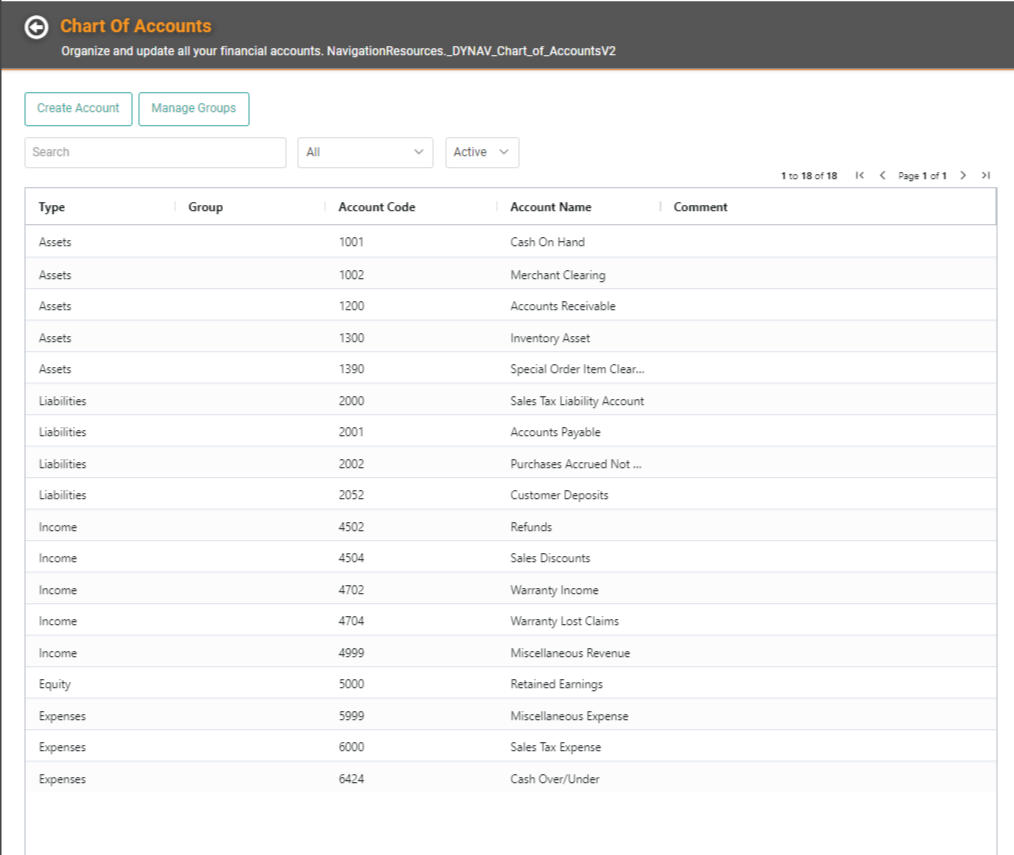Select the Warranty Lost Claims account

pos(565,621)
